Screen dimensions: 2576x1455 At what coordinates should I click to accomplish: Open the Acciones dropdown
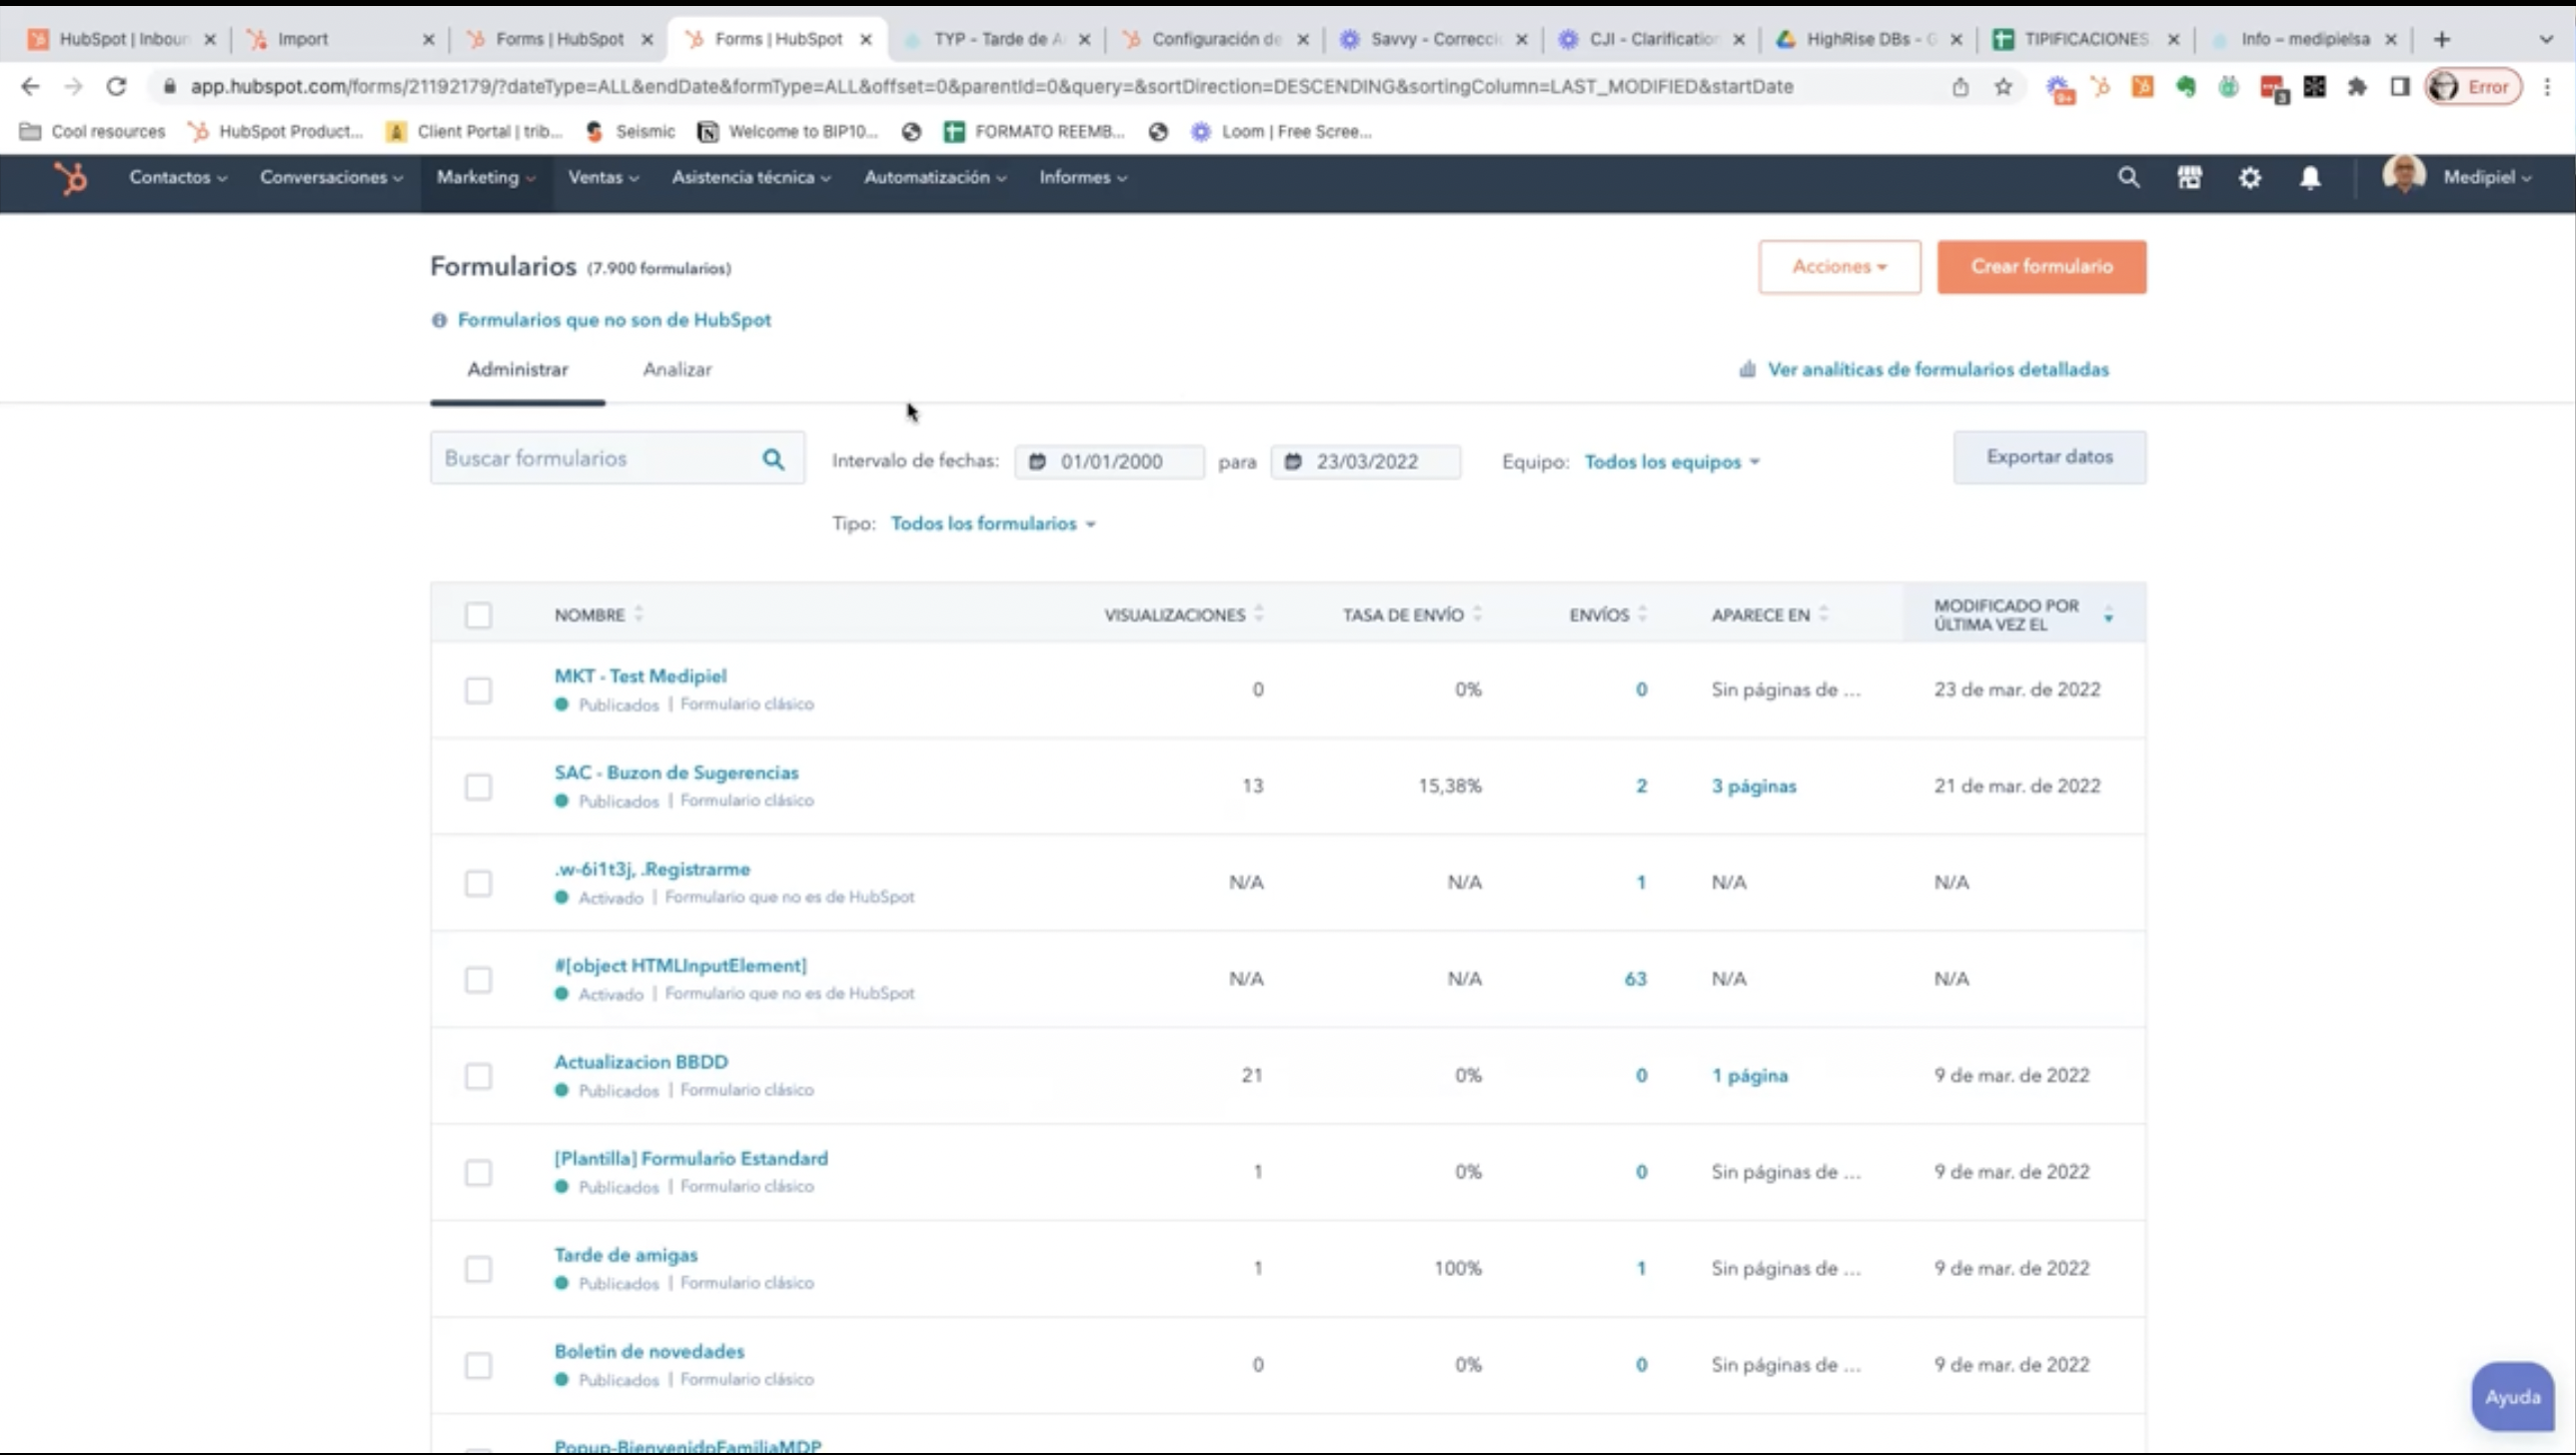click(1839, 267)
